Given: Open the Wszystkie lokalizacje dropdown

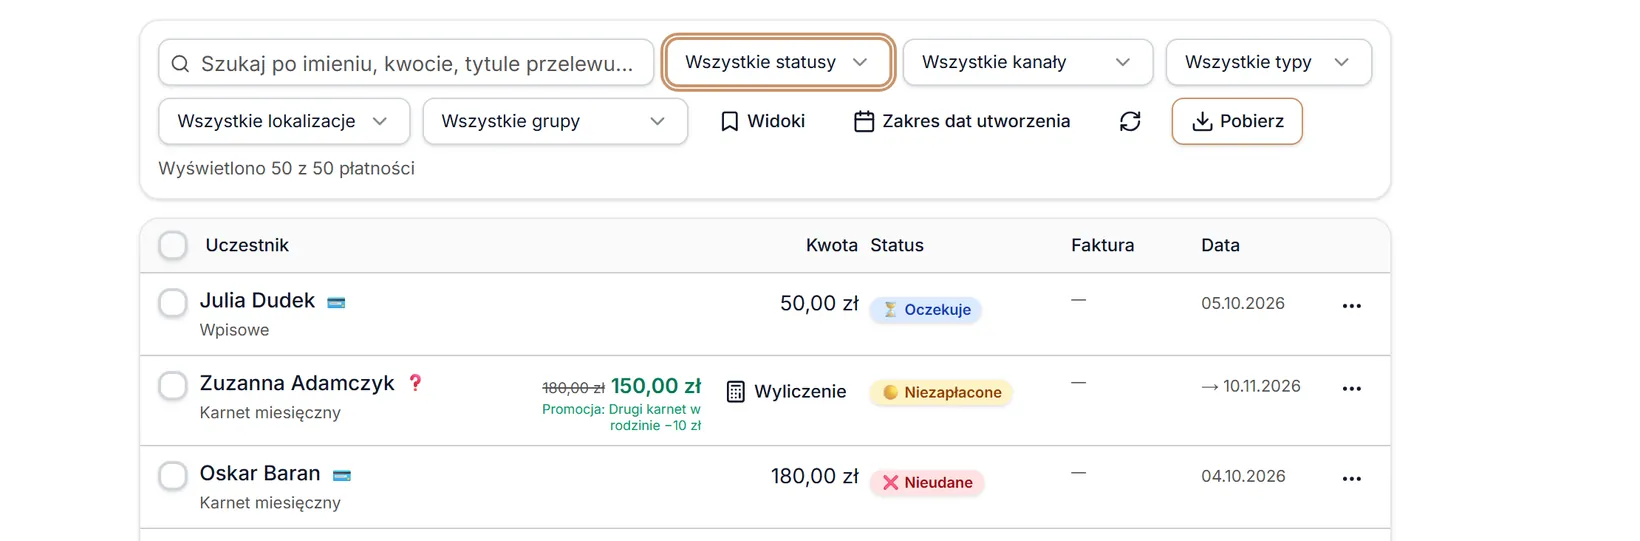Looking at the screenshot, I should coord(284,121).
